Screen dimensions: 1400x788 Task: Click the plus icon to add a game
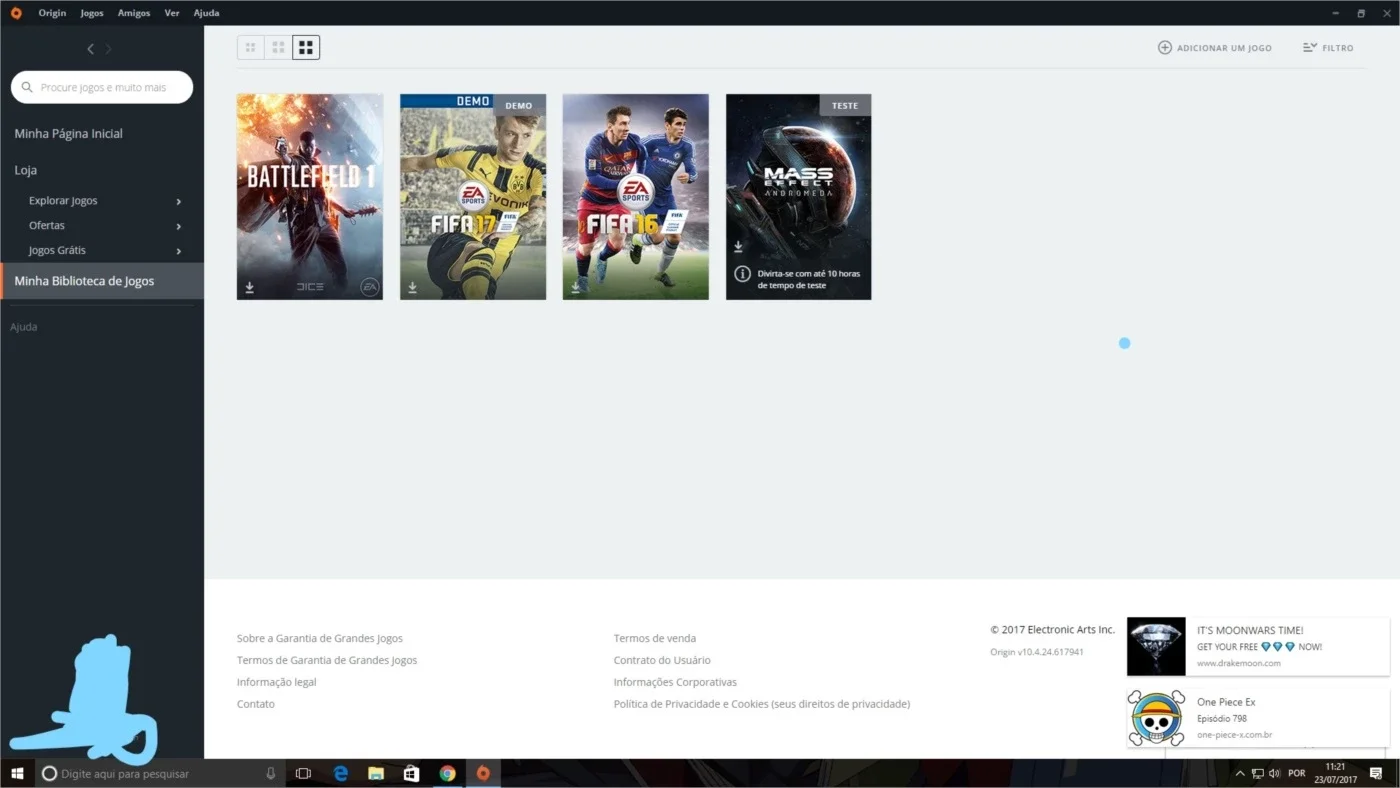[1165, 47]
